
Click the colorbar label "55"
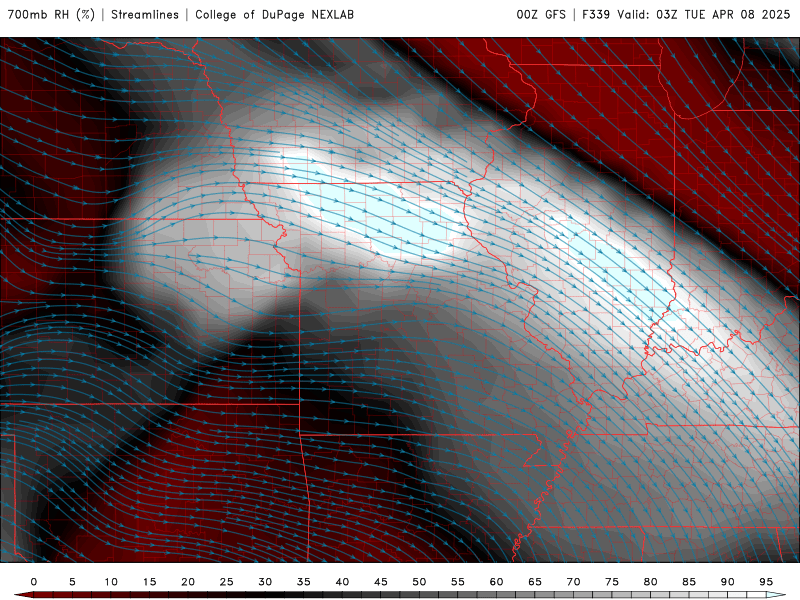click(x=458, y=582)
